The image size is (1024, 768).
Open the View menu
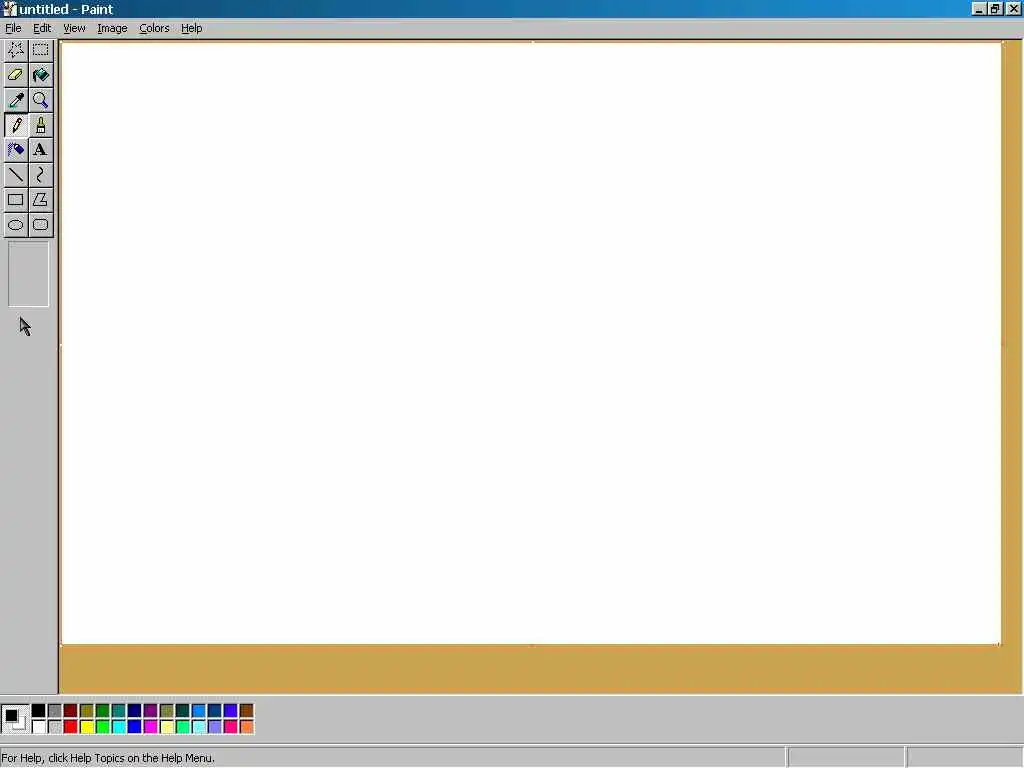click(x=74, y=28)
